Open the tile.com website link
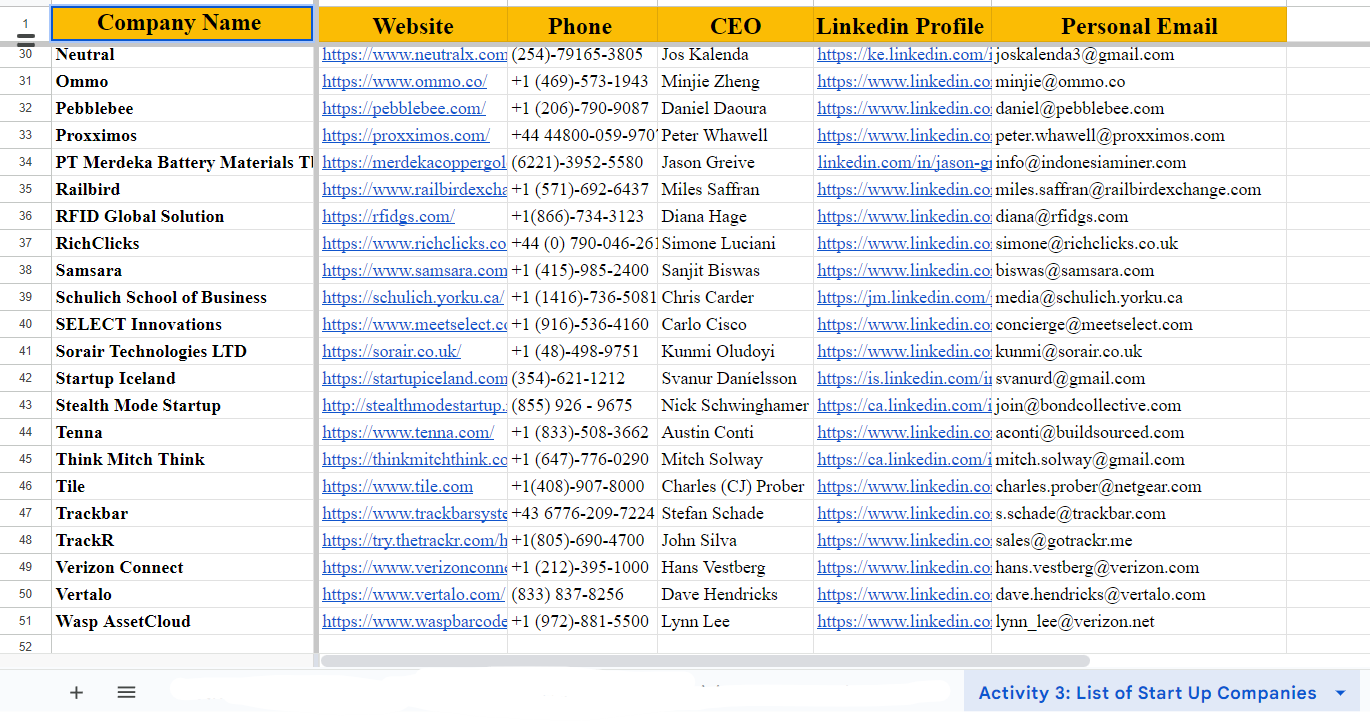1370x721 pixels. [397, 487]
